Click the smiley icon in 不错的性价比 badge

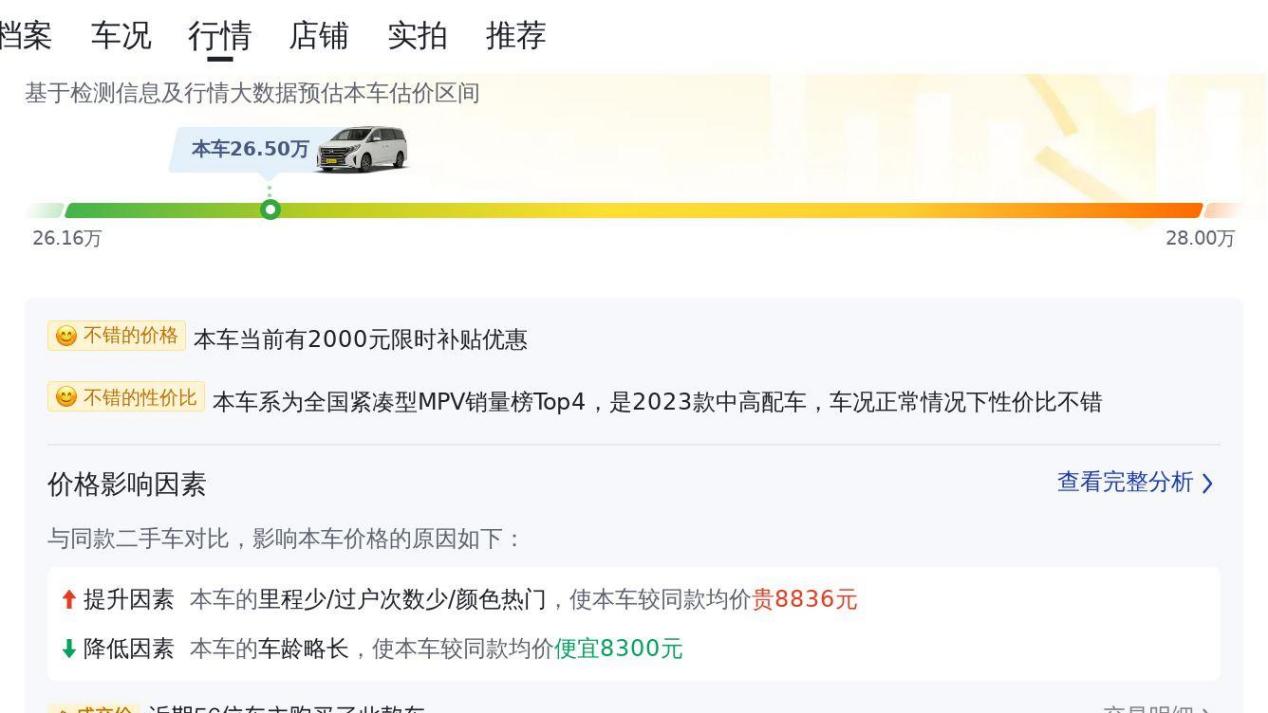tap(66, 398)
